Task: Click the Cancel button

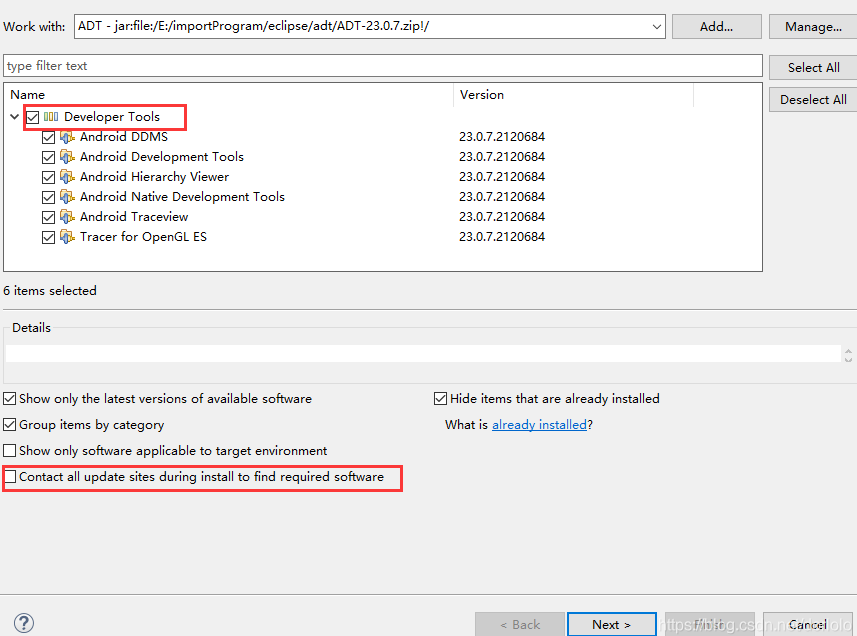Action: click(x=807, y=624)
